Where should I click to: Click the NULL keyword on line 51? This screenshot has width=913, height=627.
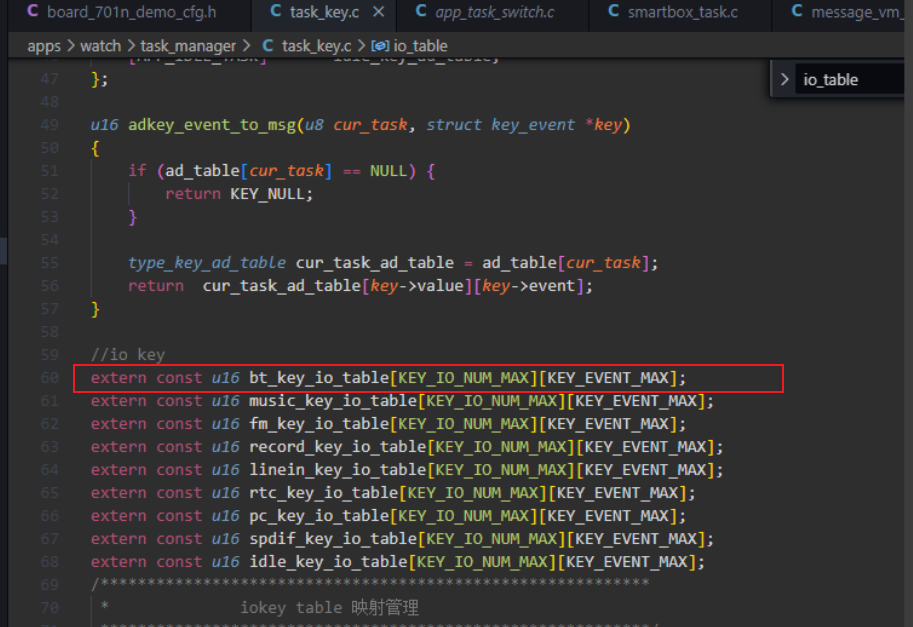[x=388, y=171]
